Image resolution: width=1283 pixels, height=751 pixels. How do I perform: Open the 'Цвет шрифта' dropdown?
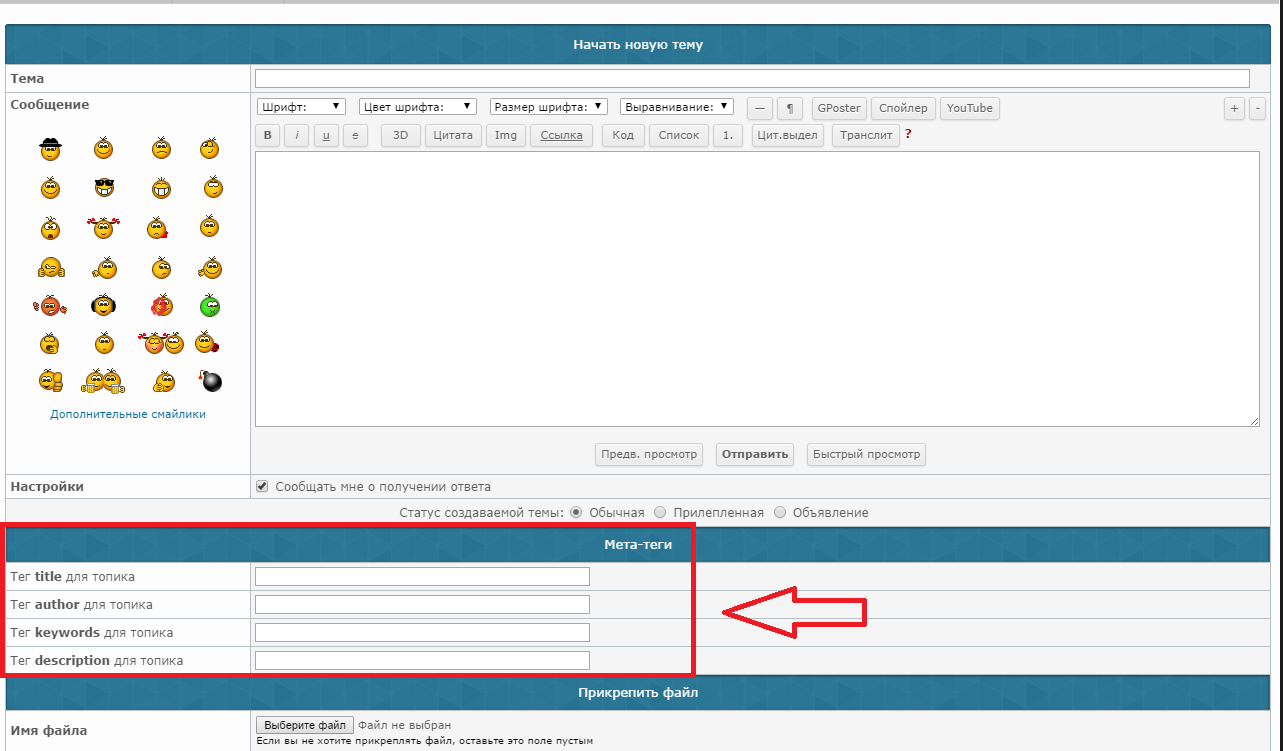[x=418, y=106]
